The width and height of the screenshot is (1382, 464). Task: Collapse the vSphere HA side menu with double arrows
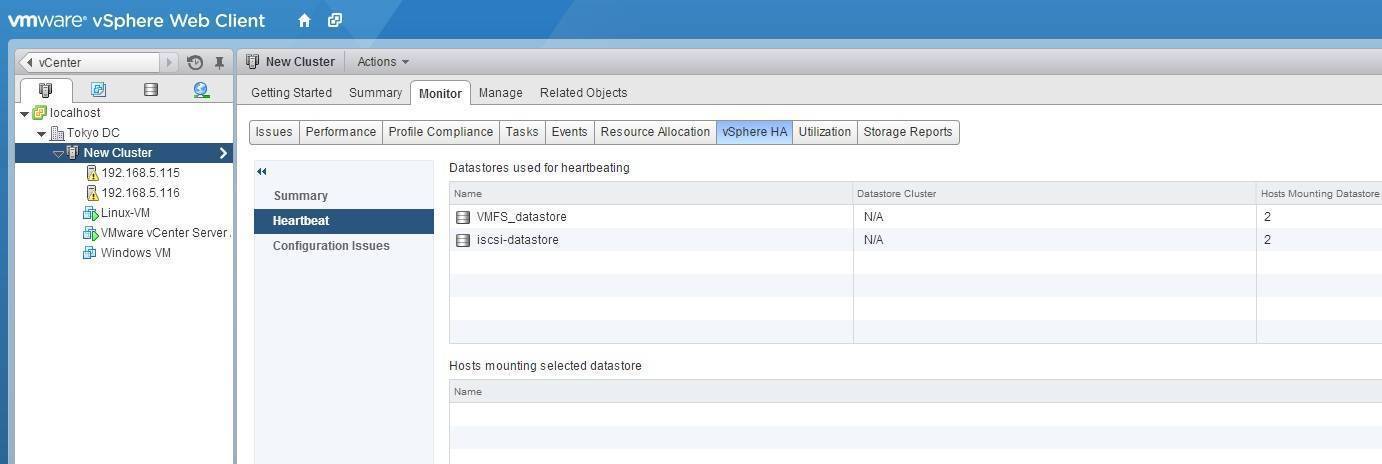click(262, 172)
